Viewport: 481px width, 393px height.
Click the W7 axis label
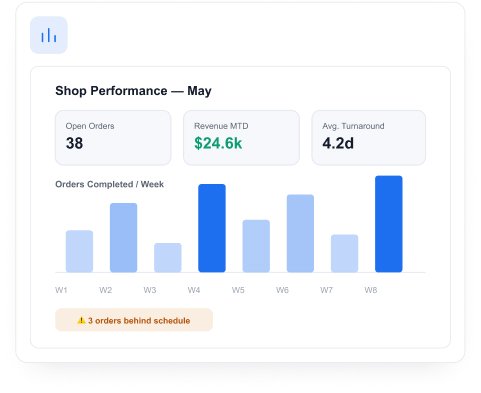326,290
